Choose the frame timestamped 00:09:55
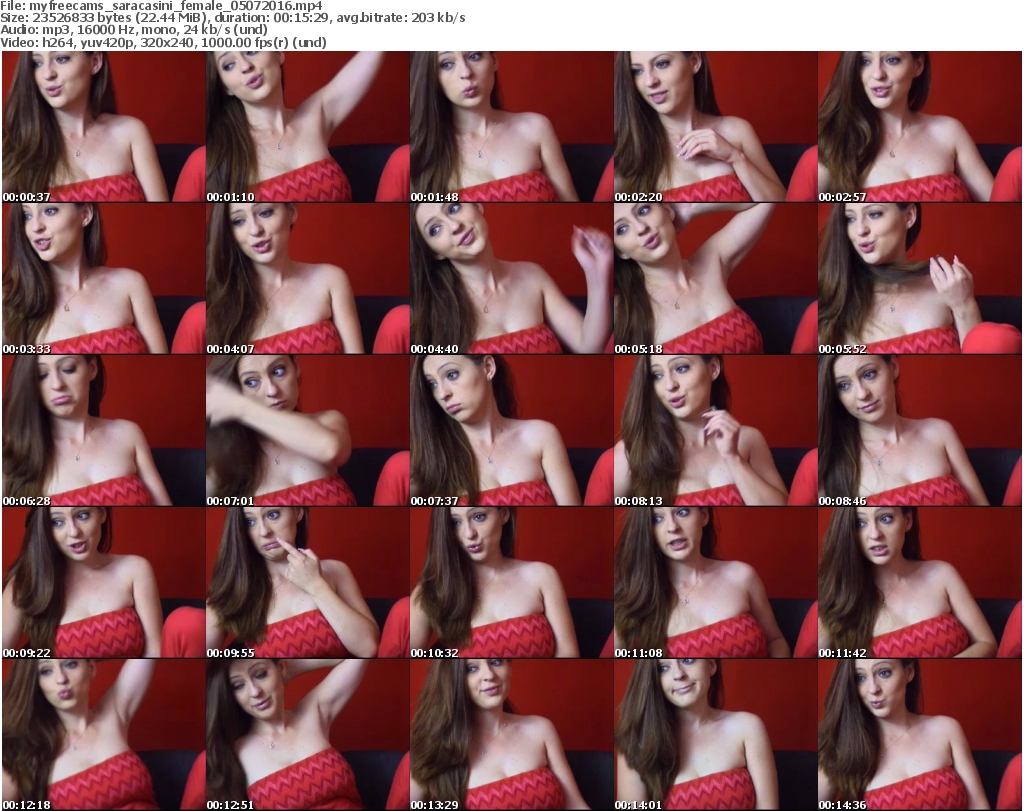 (x=308, y=583)
